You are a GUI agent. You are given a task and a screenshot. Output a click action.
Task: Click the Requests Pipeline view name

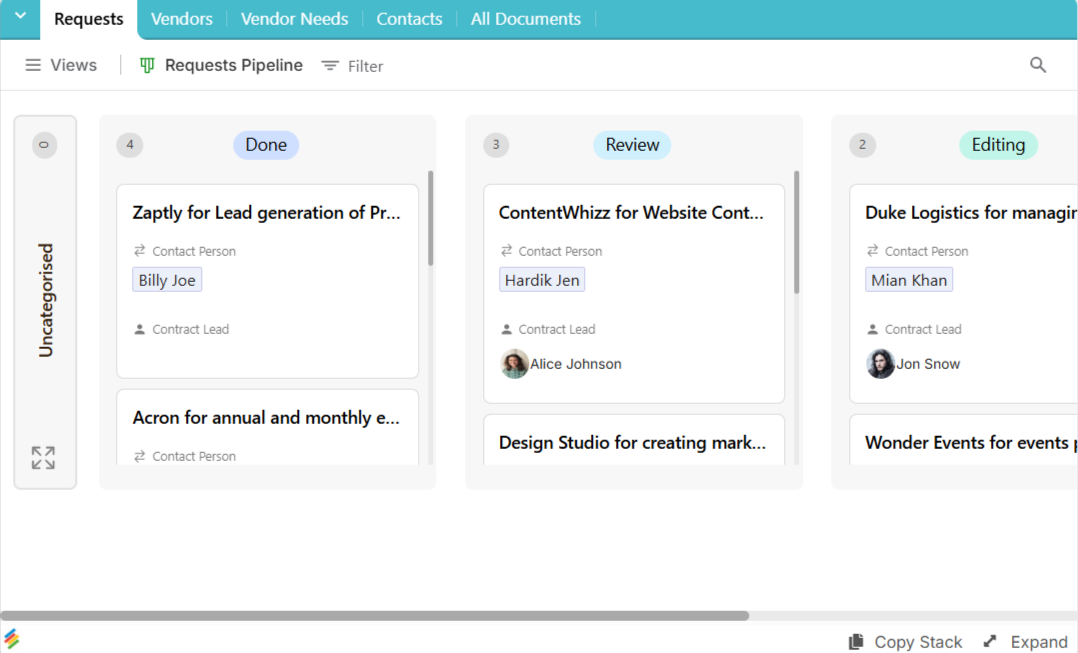(234, 65)
